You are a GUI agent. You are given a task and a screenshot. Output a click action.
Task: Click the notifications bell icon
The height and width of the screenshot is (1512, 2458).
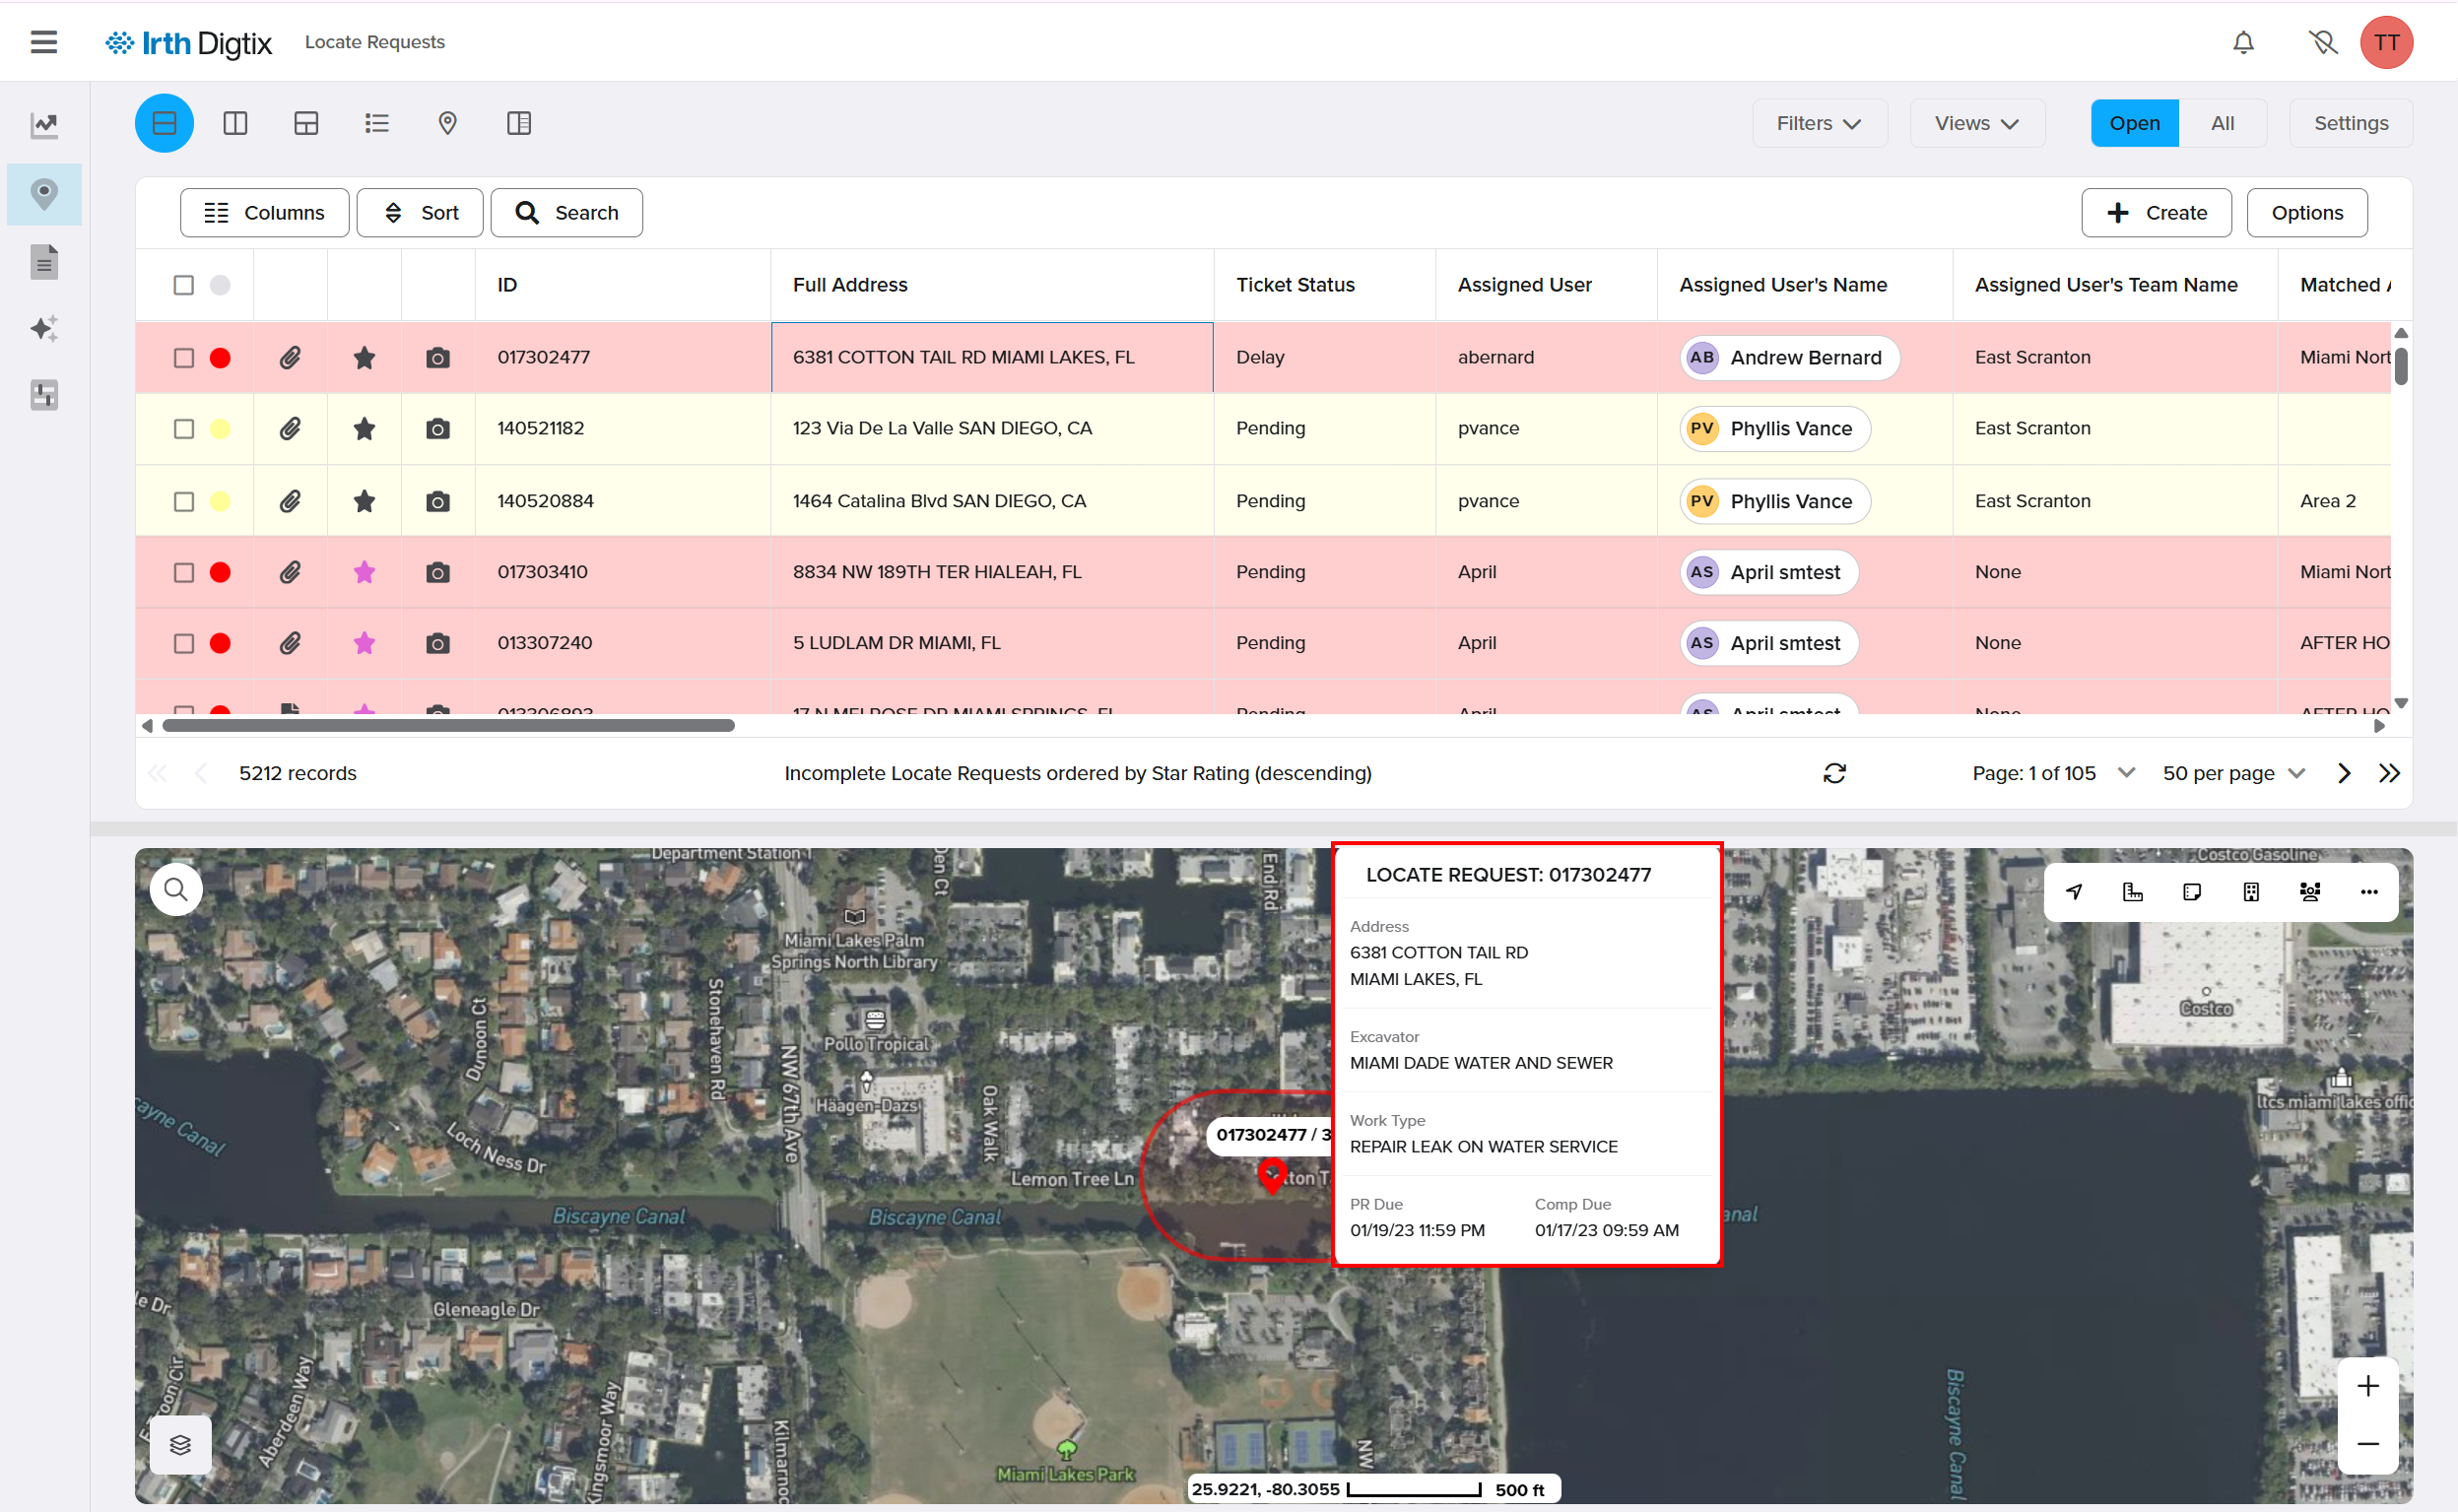click(x=2243, y=42)
